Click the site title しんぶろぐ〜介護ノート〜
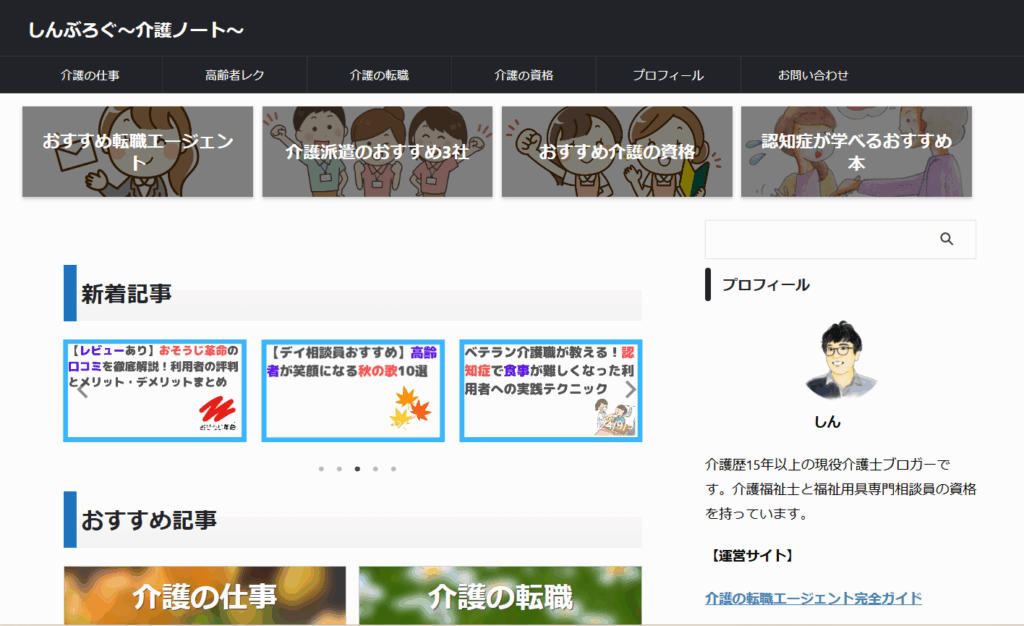Viewport: 1024px width, 626px height. pyautogui.click(x=136, y=31)
